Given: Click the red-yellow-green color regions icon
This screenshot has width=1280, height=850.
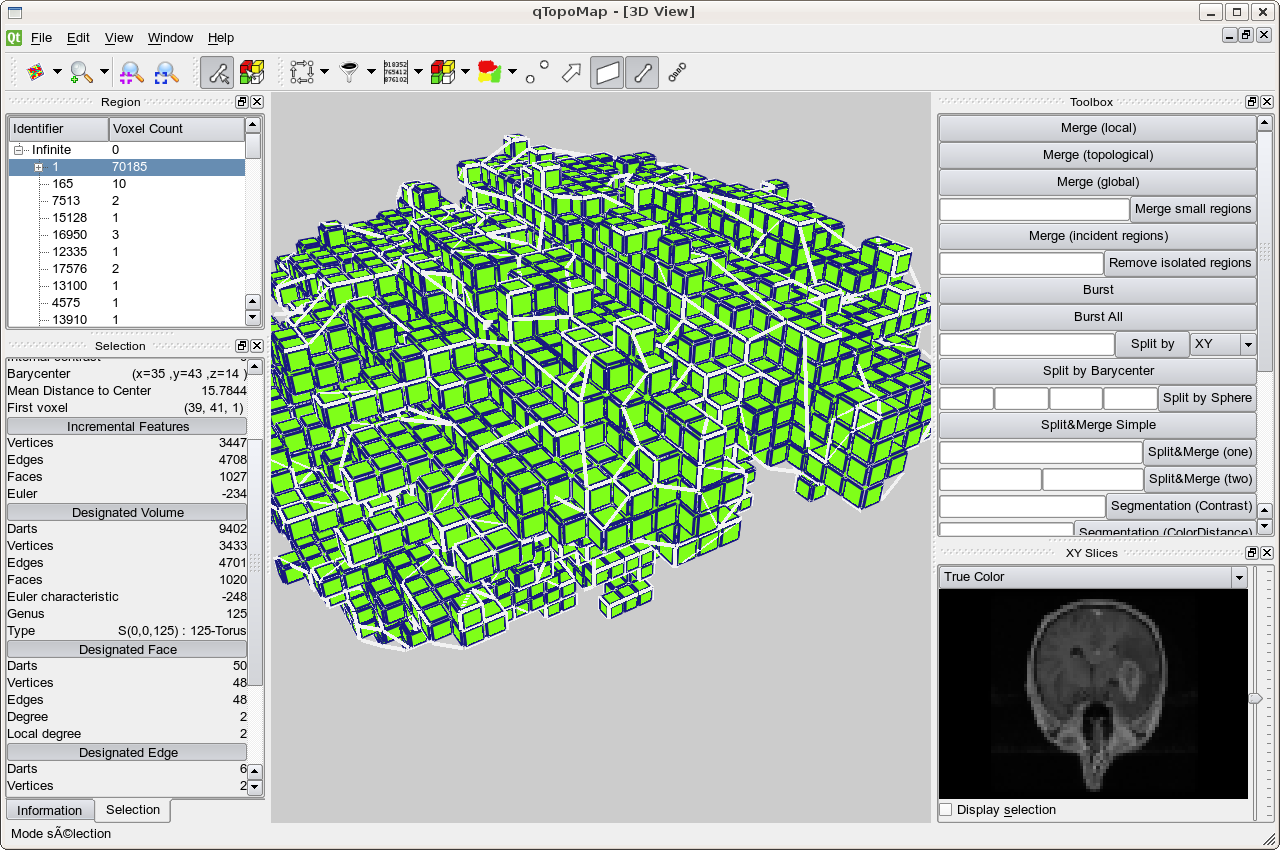Looking at the screenshot, I should 489,72.
